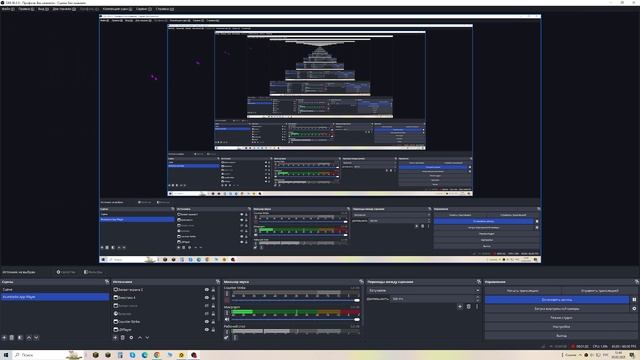The height and width of the screenshot is (360, 640).
Task: Add a scene transition with plus icon
Action: (x=460, y=307)
